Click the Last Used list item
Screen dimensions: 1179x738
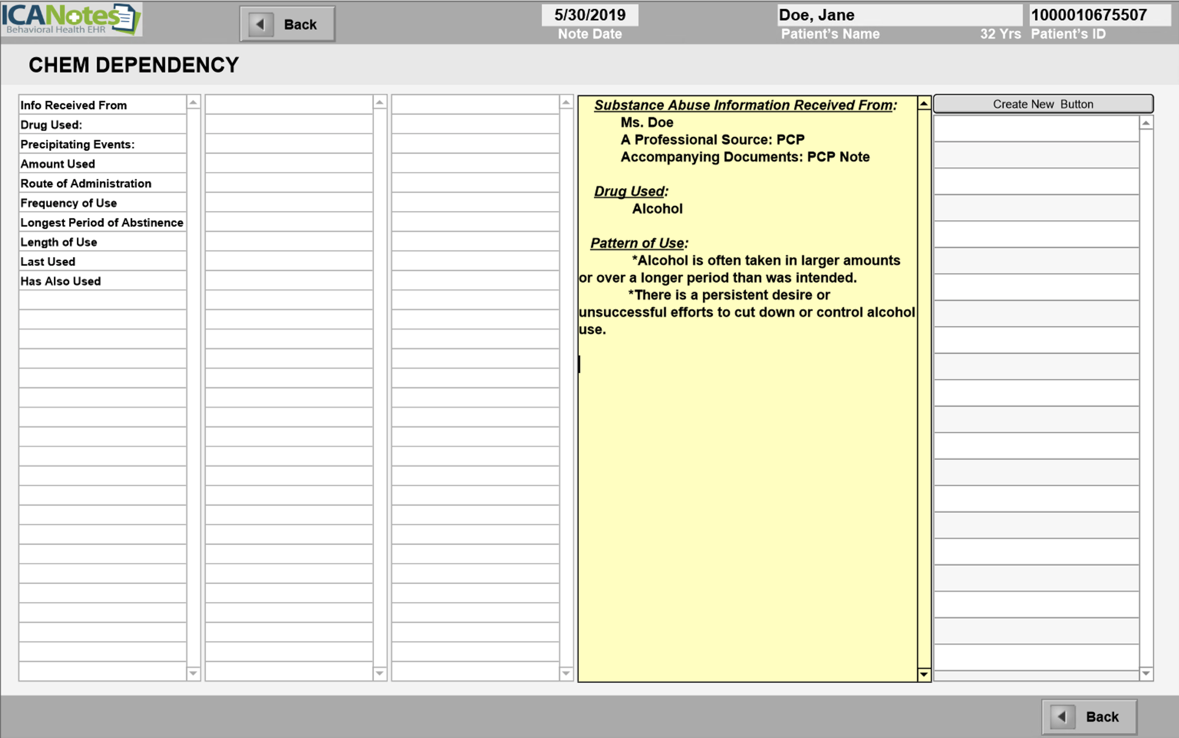point(101,261)
